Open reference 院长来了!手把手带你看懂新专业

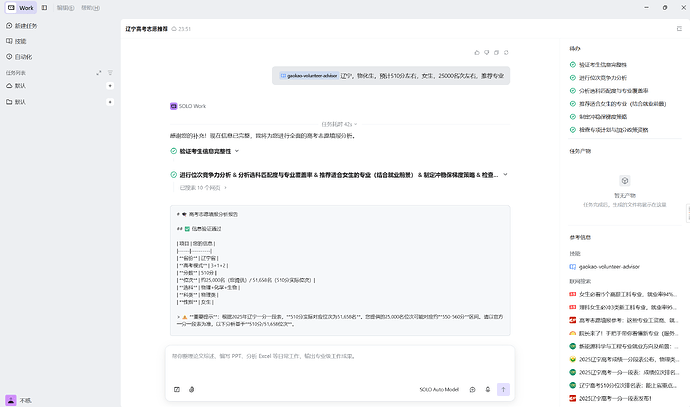(x=624, y=333)
